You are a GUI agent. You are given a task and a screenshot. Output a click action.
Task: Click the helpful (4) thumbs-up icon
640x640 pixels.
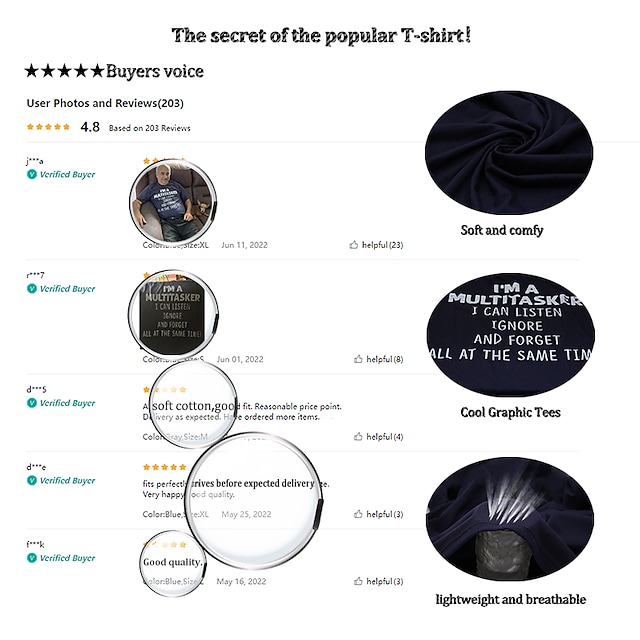pos(358,437)
